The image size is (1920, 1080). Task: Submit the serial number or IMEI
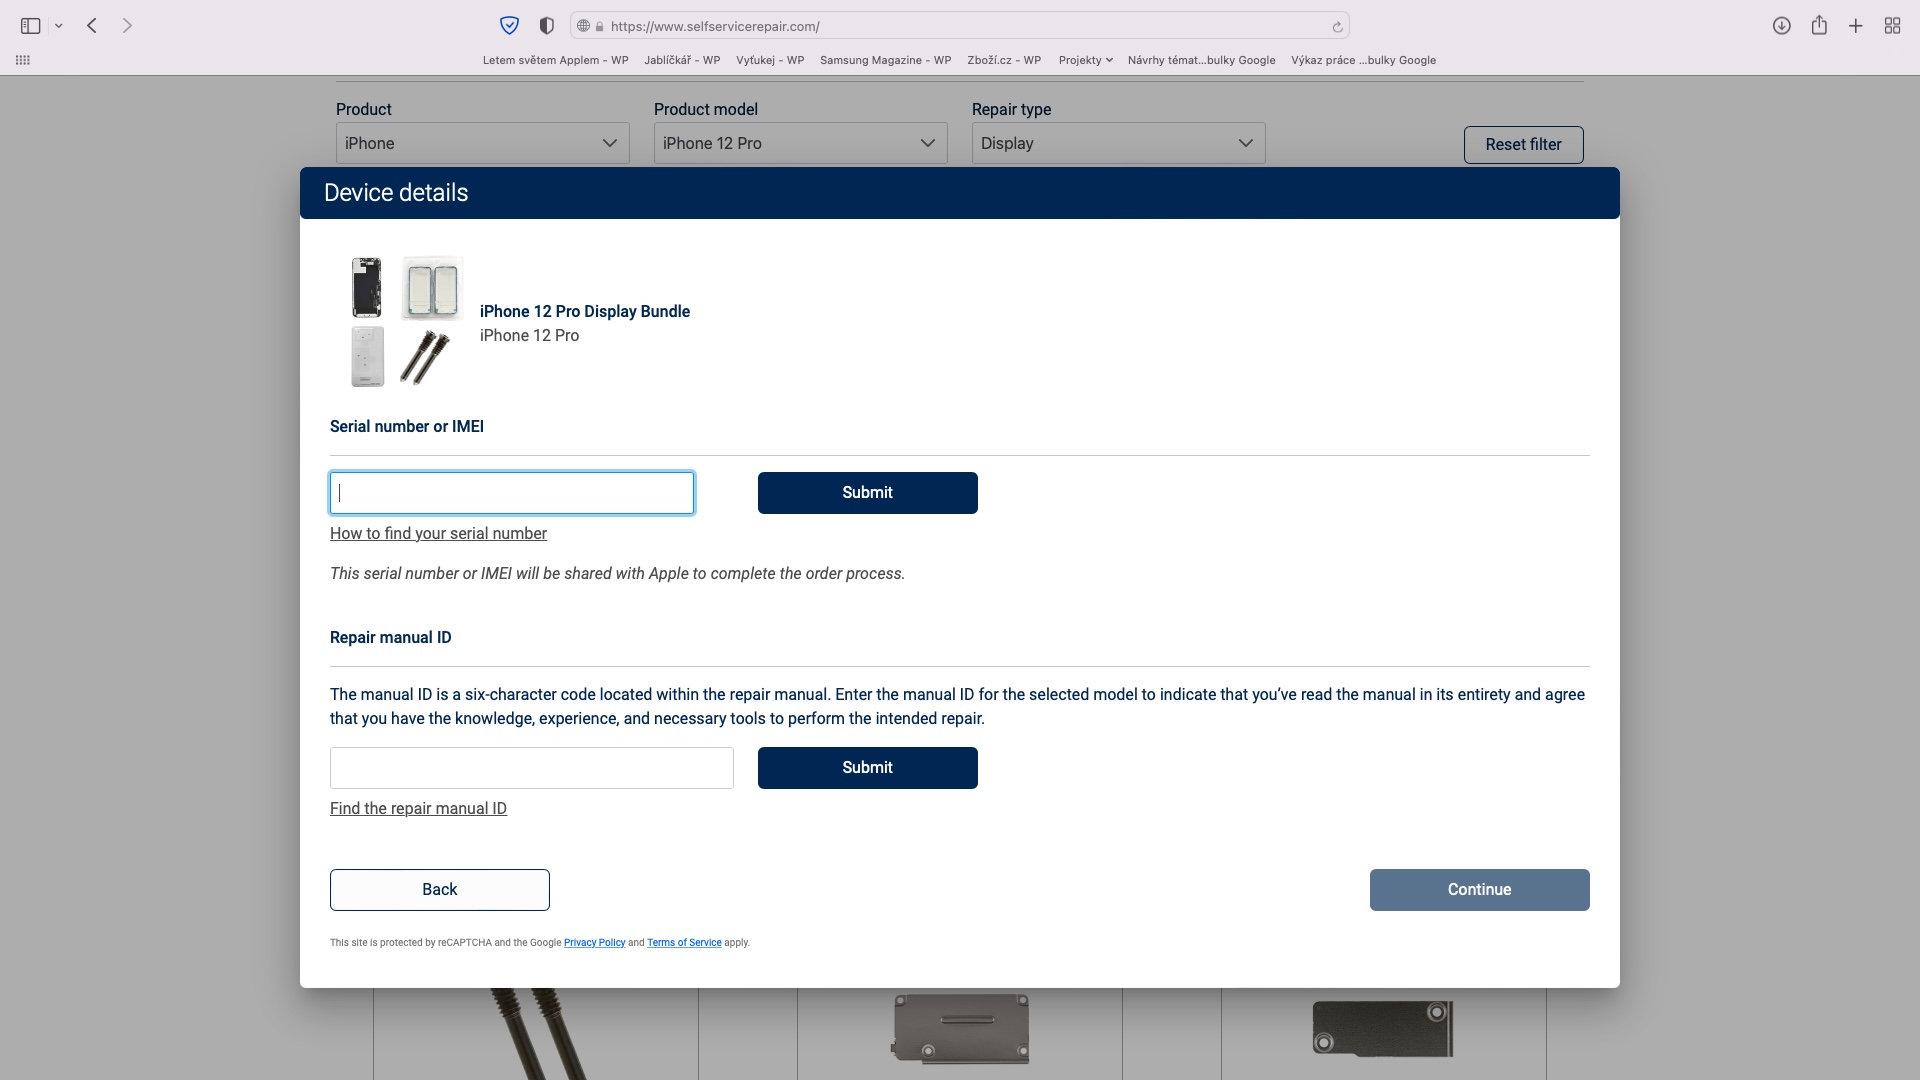click(868, 492)
